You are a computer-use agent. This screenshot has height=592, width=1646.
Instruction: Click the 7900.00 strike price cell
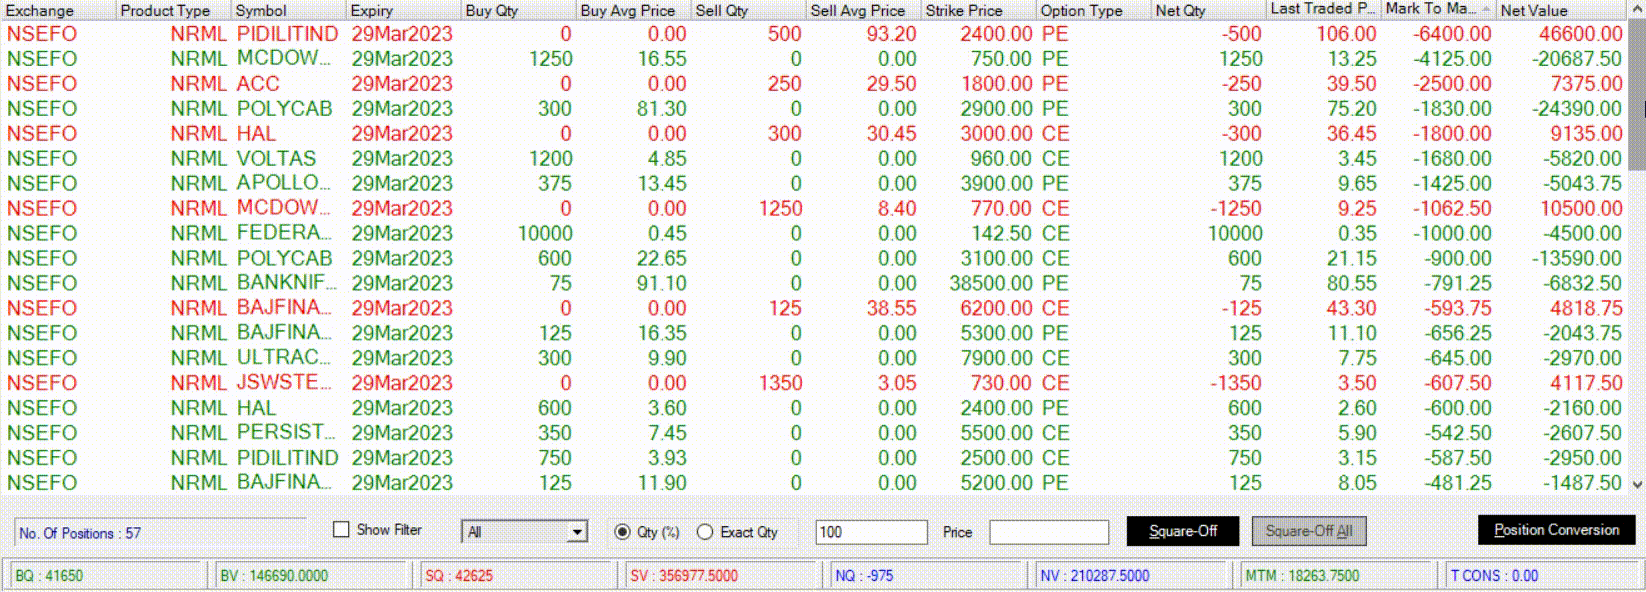[x=996, y=358]
